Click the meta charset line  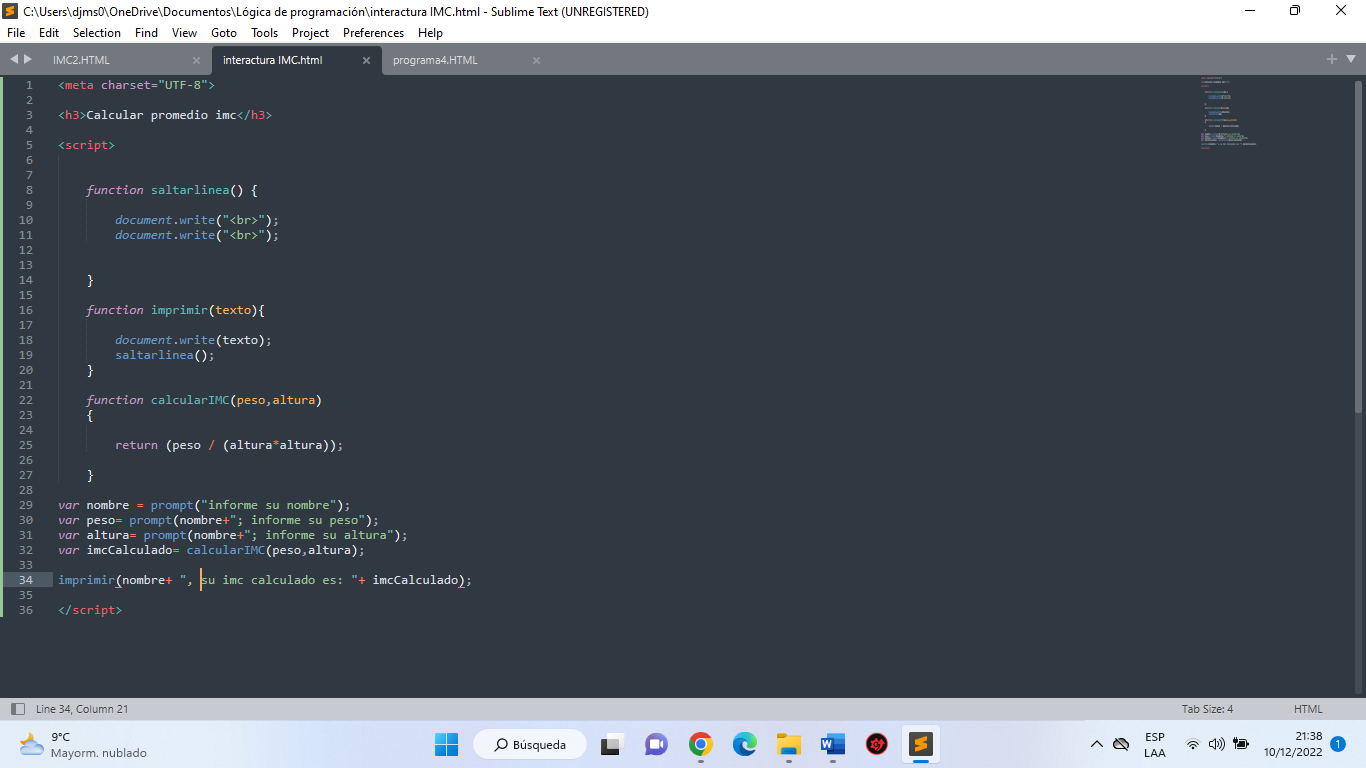click(x=136, y=85)
